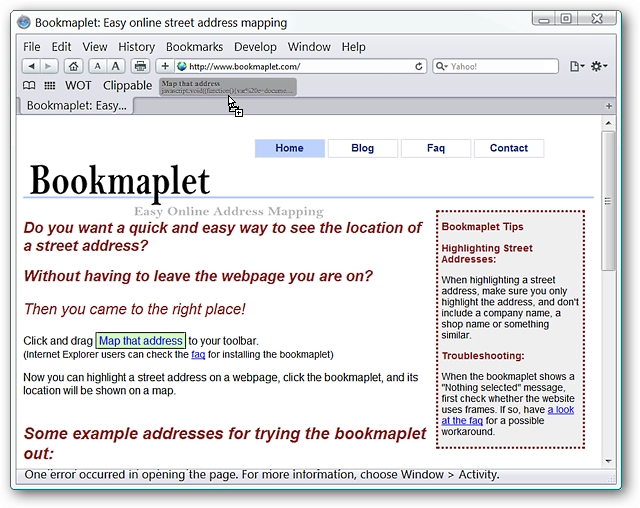Image resolution: width=640 pixels, height=508 pixels.
Task: Open the settings gear menu
Action: coord(599,66)
